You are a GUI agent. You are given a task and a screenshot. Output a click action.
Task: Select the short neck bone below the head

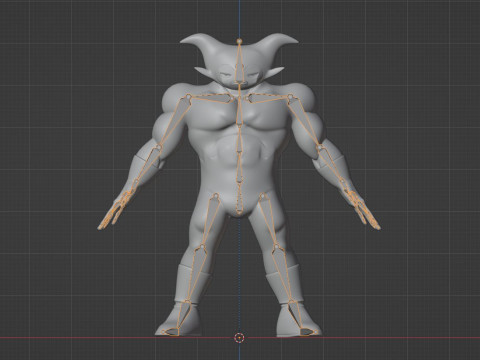239,90
